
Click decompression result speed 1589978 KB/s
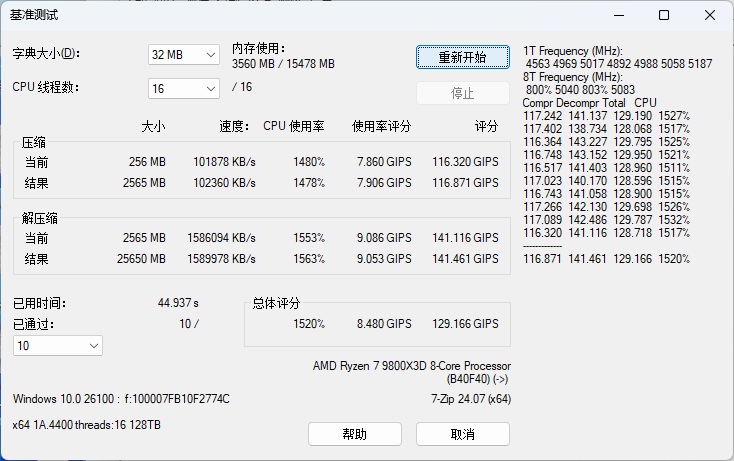221,259
